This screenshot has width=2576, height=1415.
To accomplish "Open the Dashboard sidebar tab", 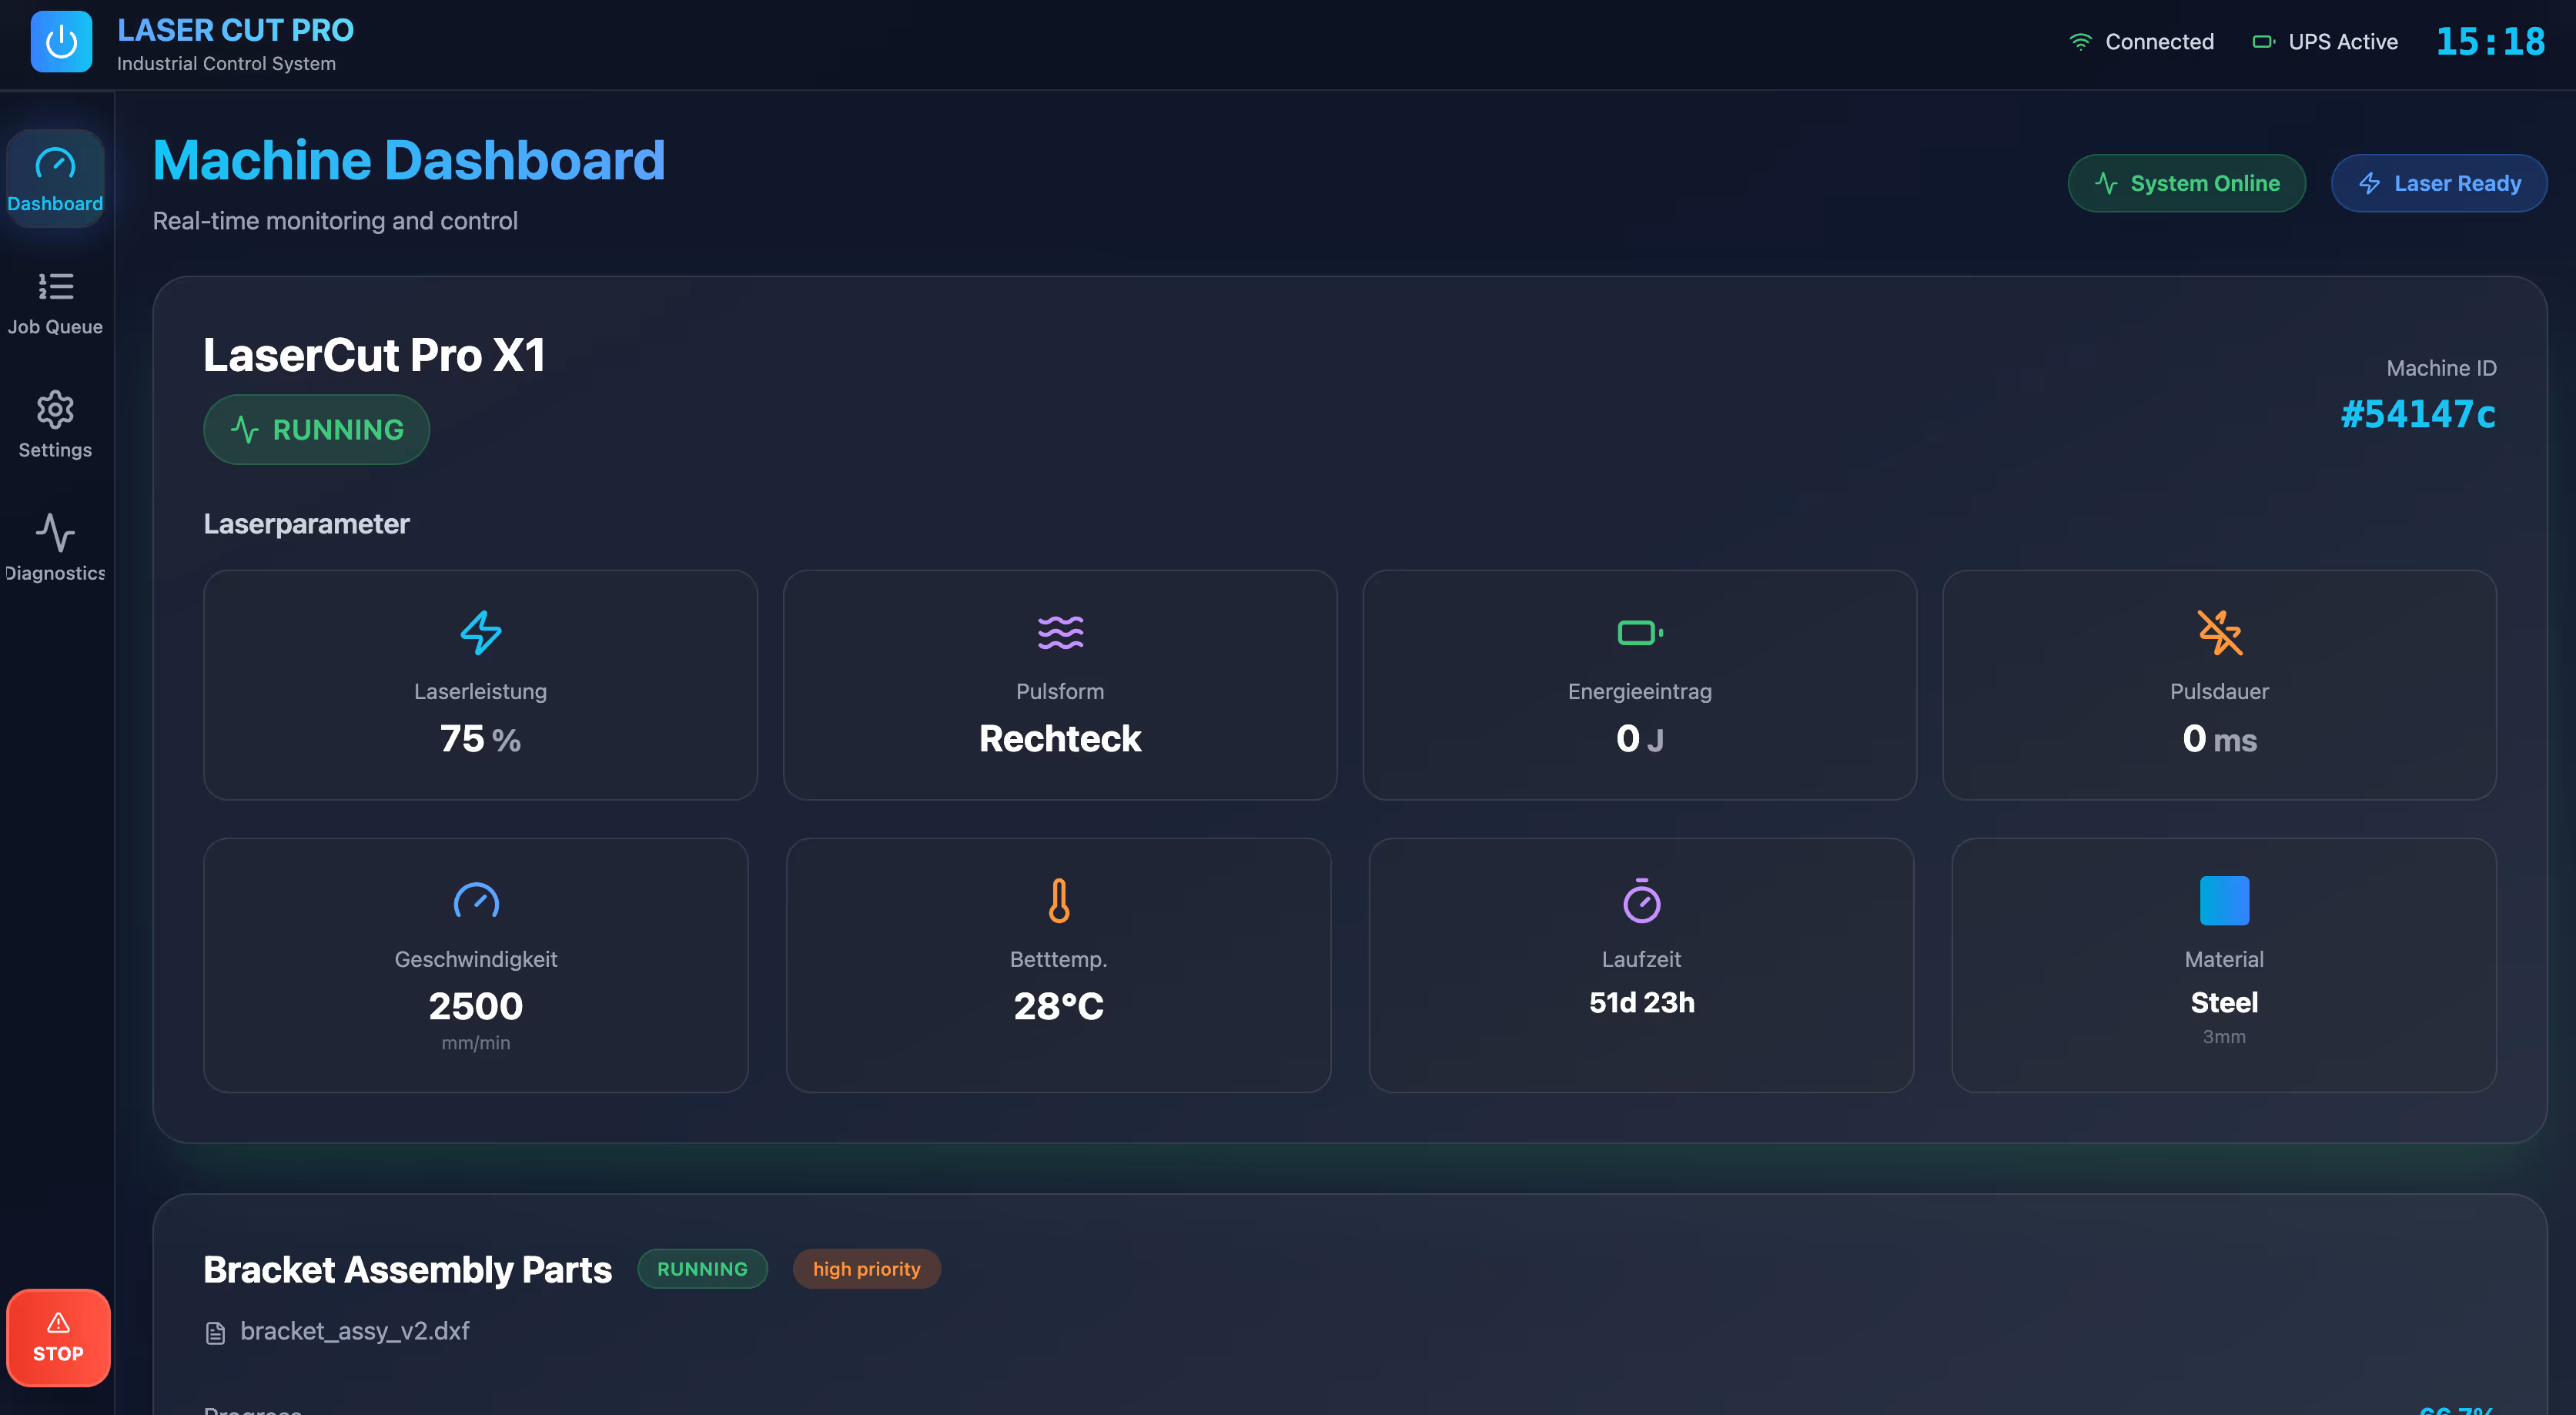I will coord(55,179).
